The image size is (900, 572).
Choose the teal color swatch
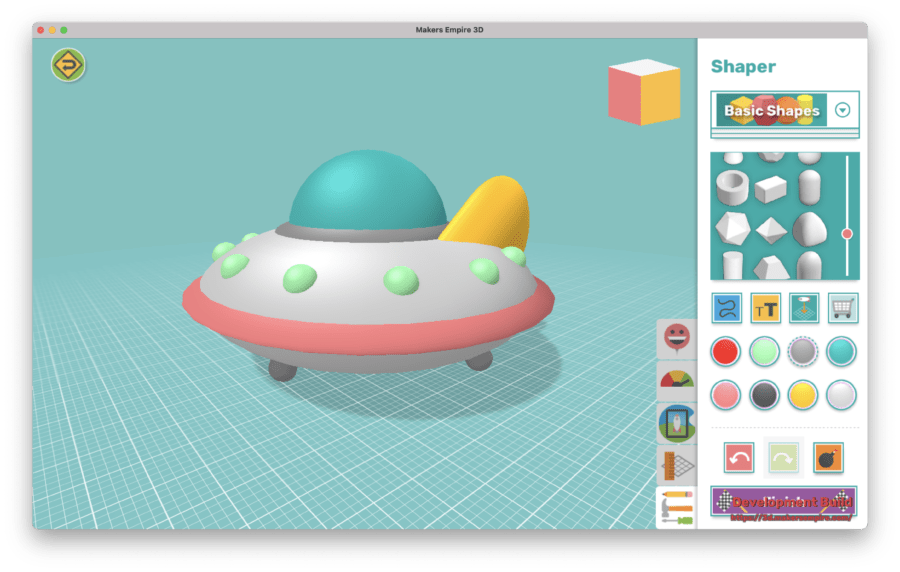click(x=841, y=352)
